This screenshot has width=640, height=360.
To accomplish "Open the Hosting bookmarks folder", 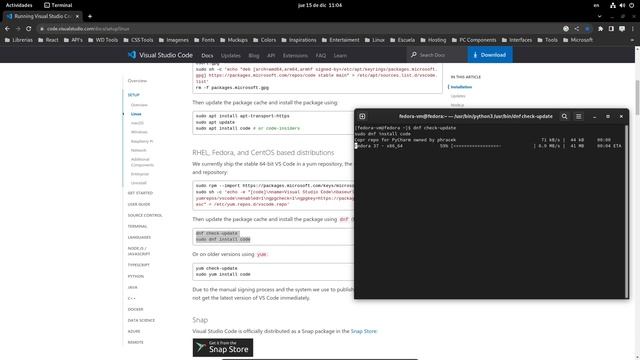I will tap(433, 40).
